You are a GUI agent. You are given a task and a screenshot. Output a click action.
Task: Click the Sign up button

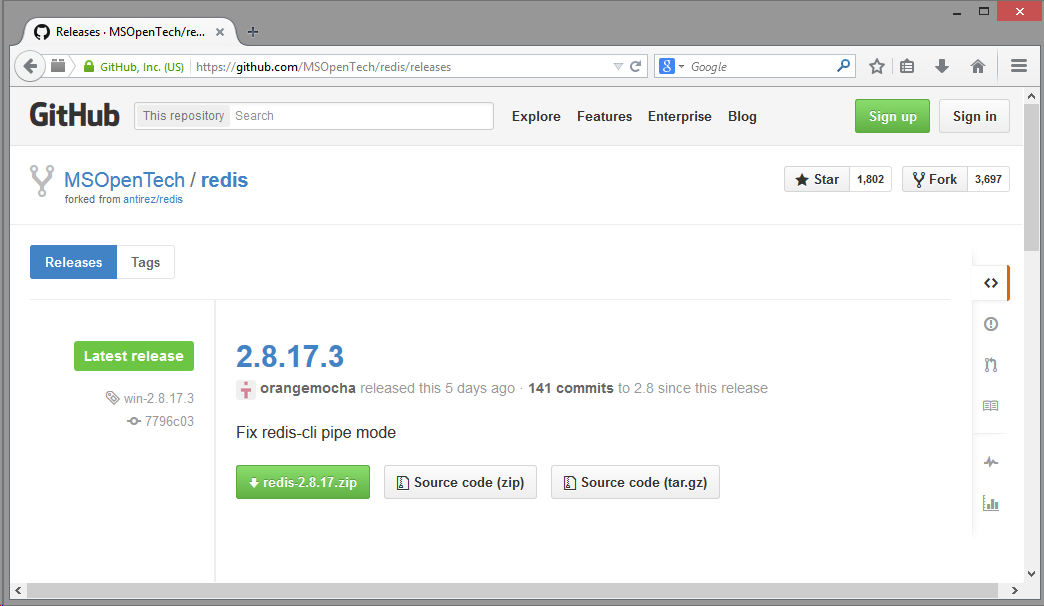click(x=892, y=116)
